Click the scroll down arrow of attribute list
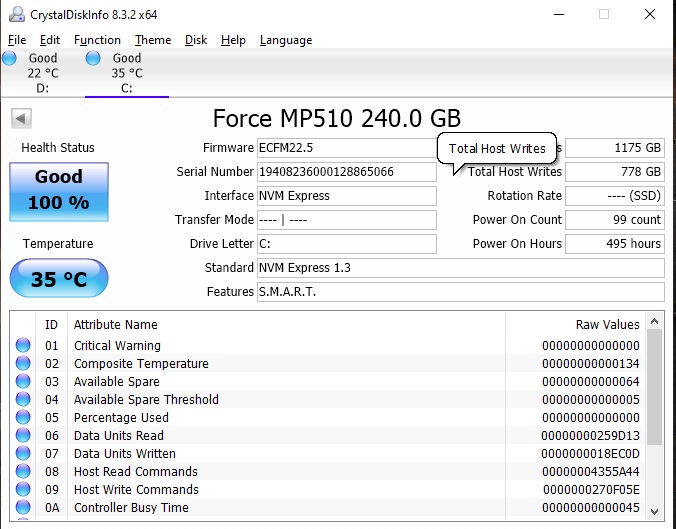This screenshot has height=529, width=676. coord(654,512)
